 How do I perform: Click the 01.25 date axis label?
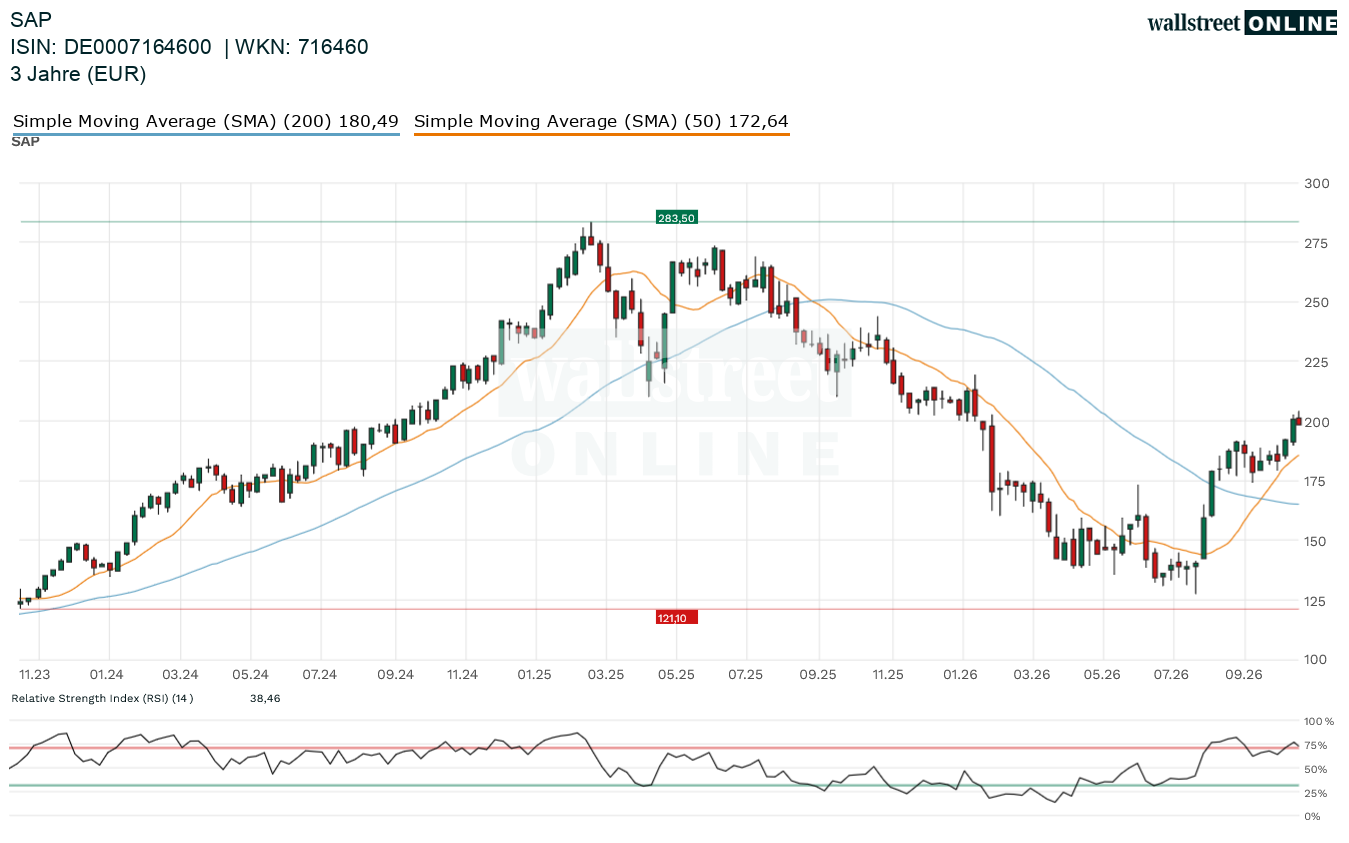535,675
